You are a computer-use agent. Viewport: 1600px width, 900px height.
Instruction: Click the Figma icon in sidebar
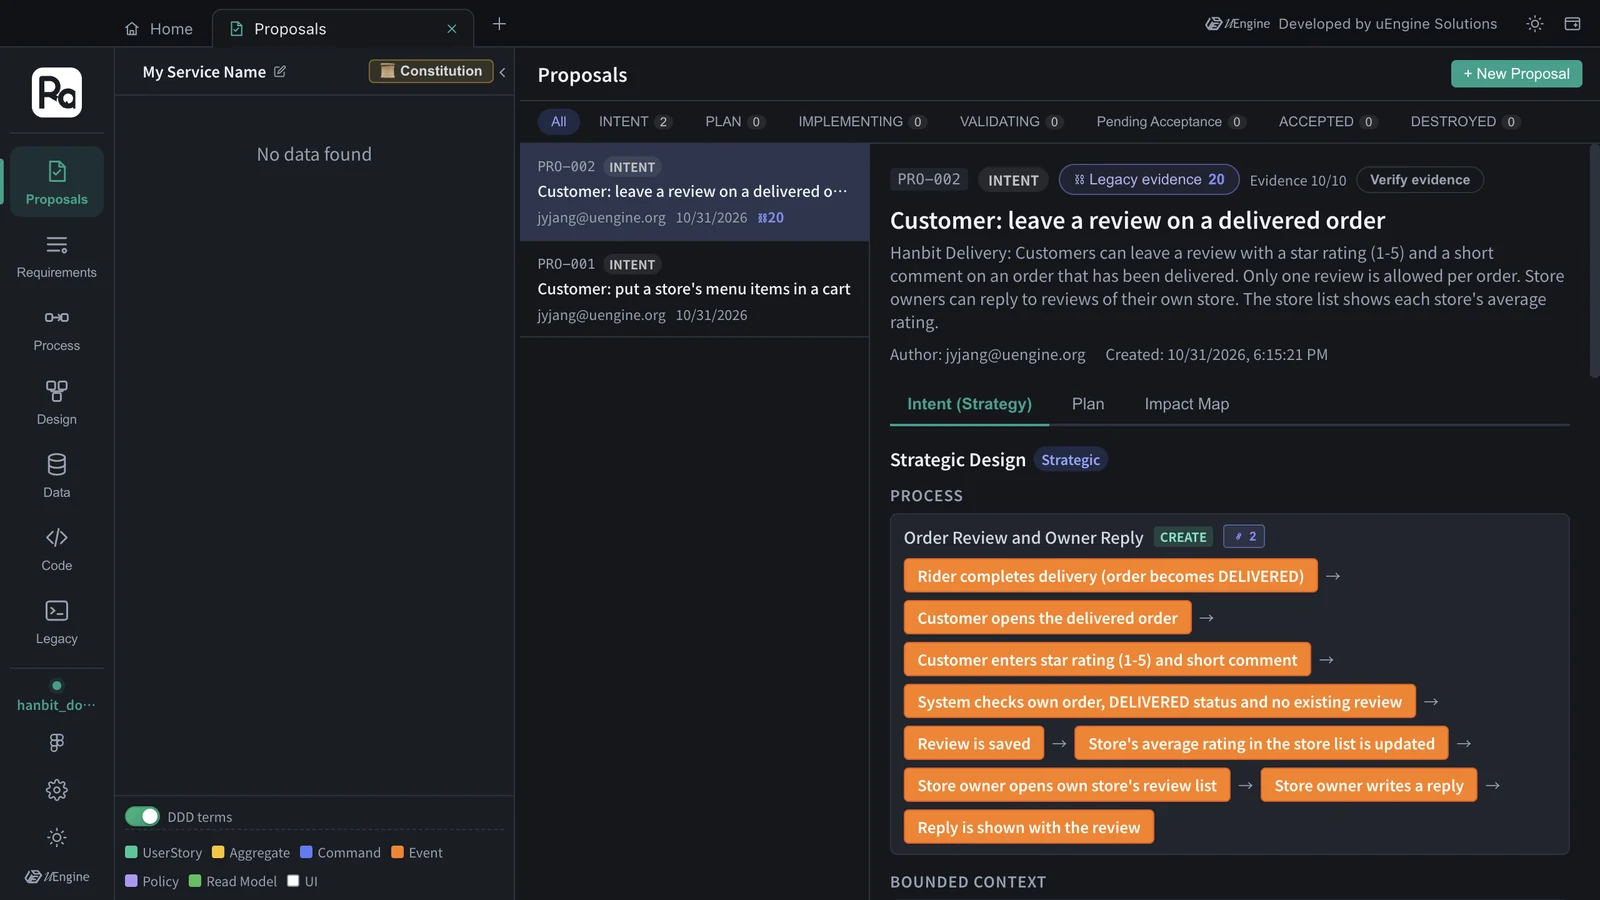[x=57, y=743]
